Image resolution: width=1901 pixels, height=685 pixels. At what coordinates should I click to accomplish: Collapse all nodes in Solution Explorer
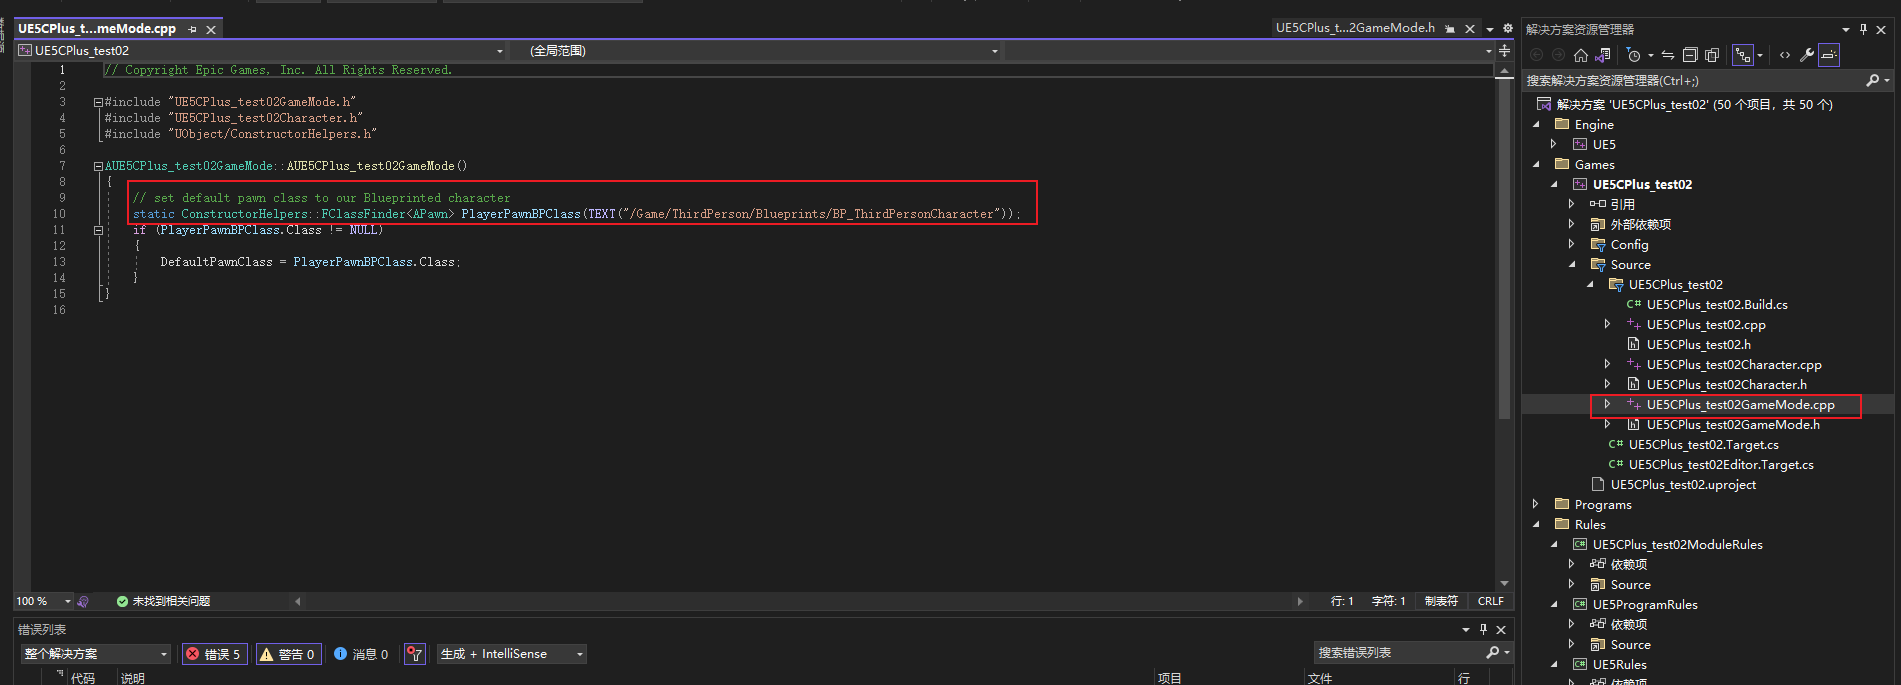[x=1690, y=55]
